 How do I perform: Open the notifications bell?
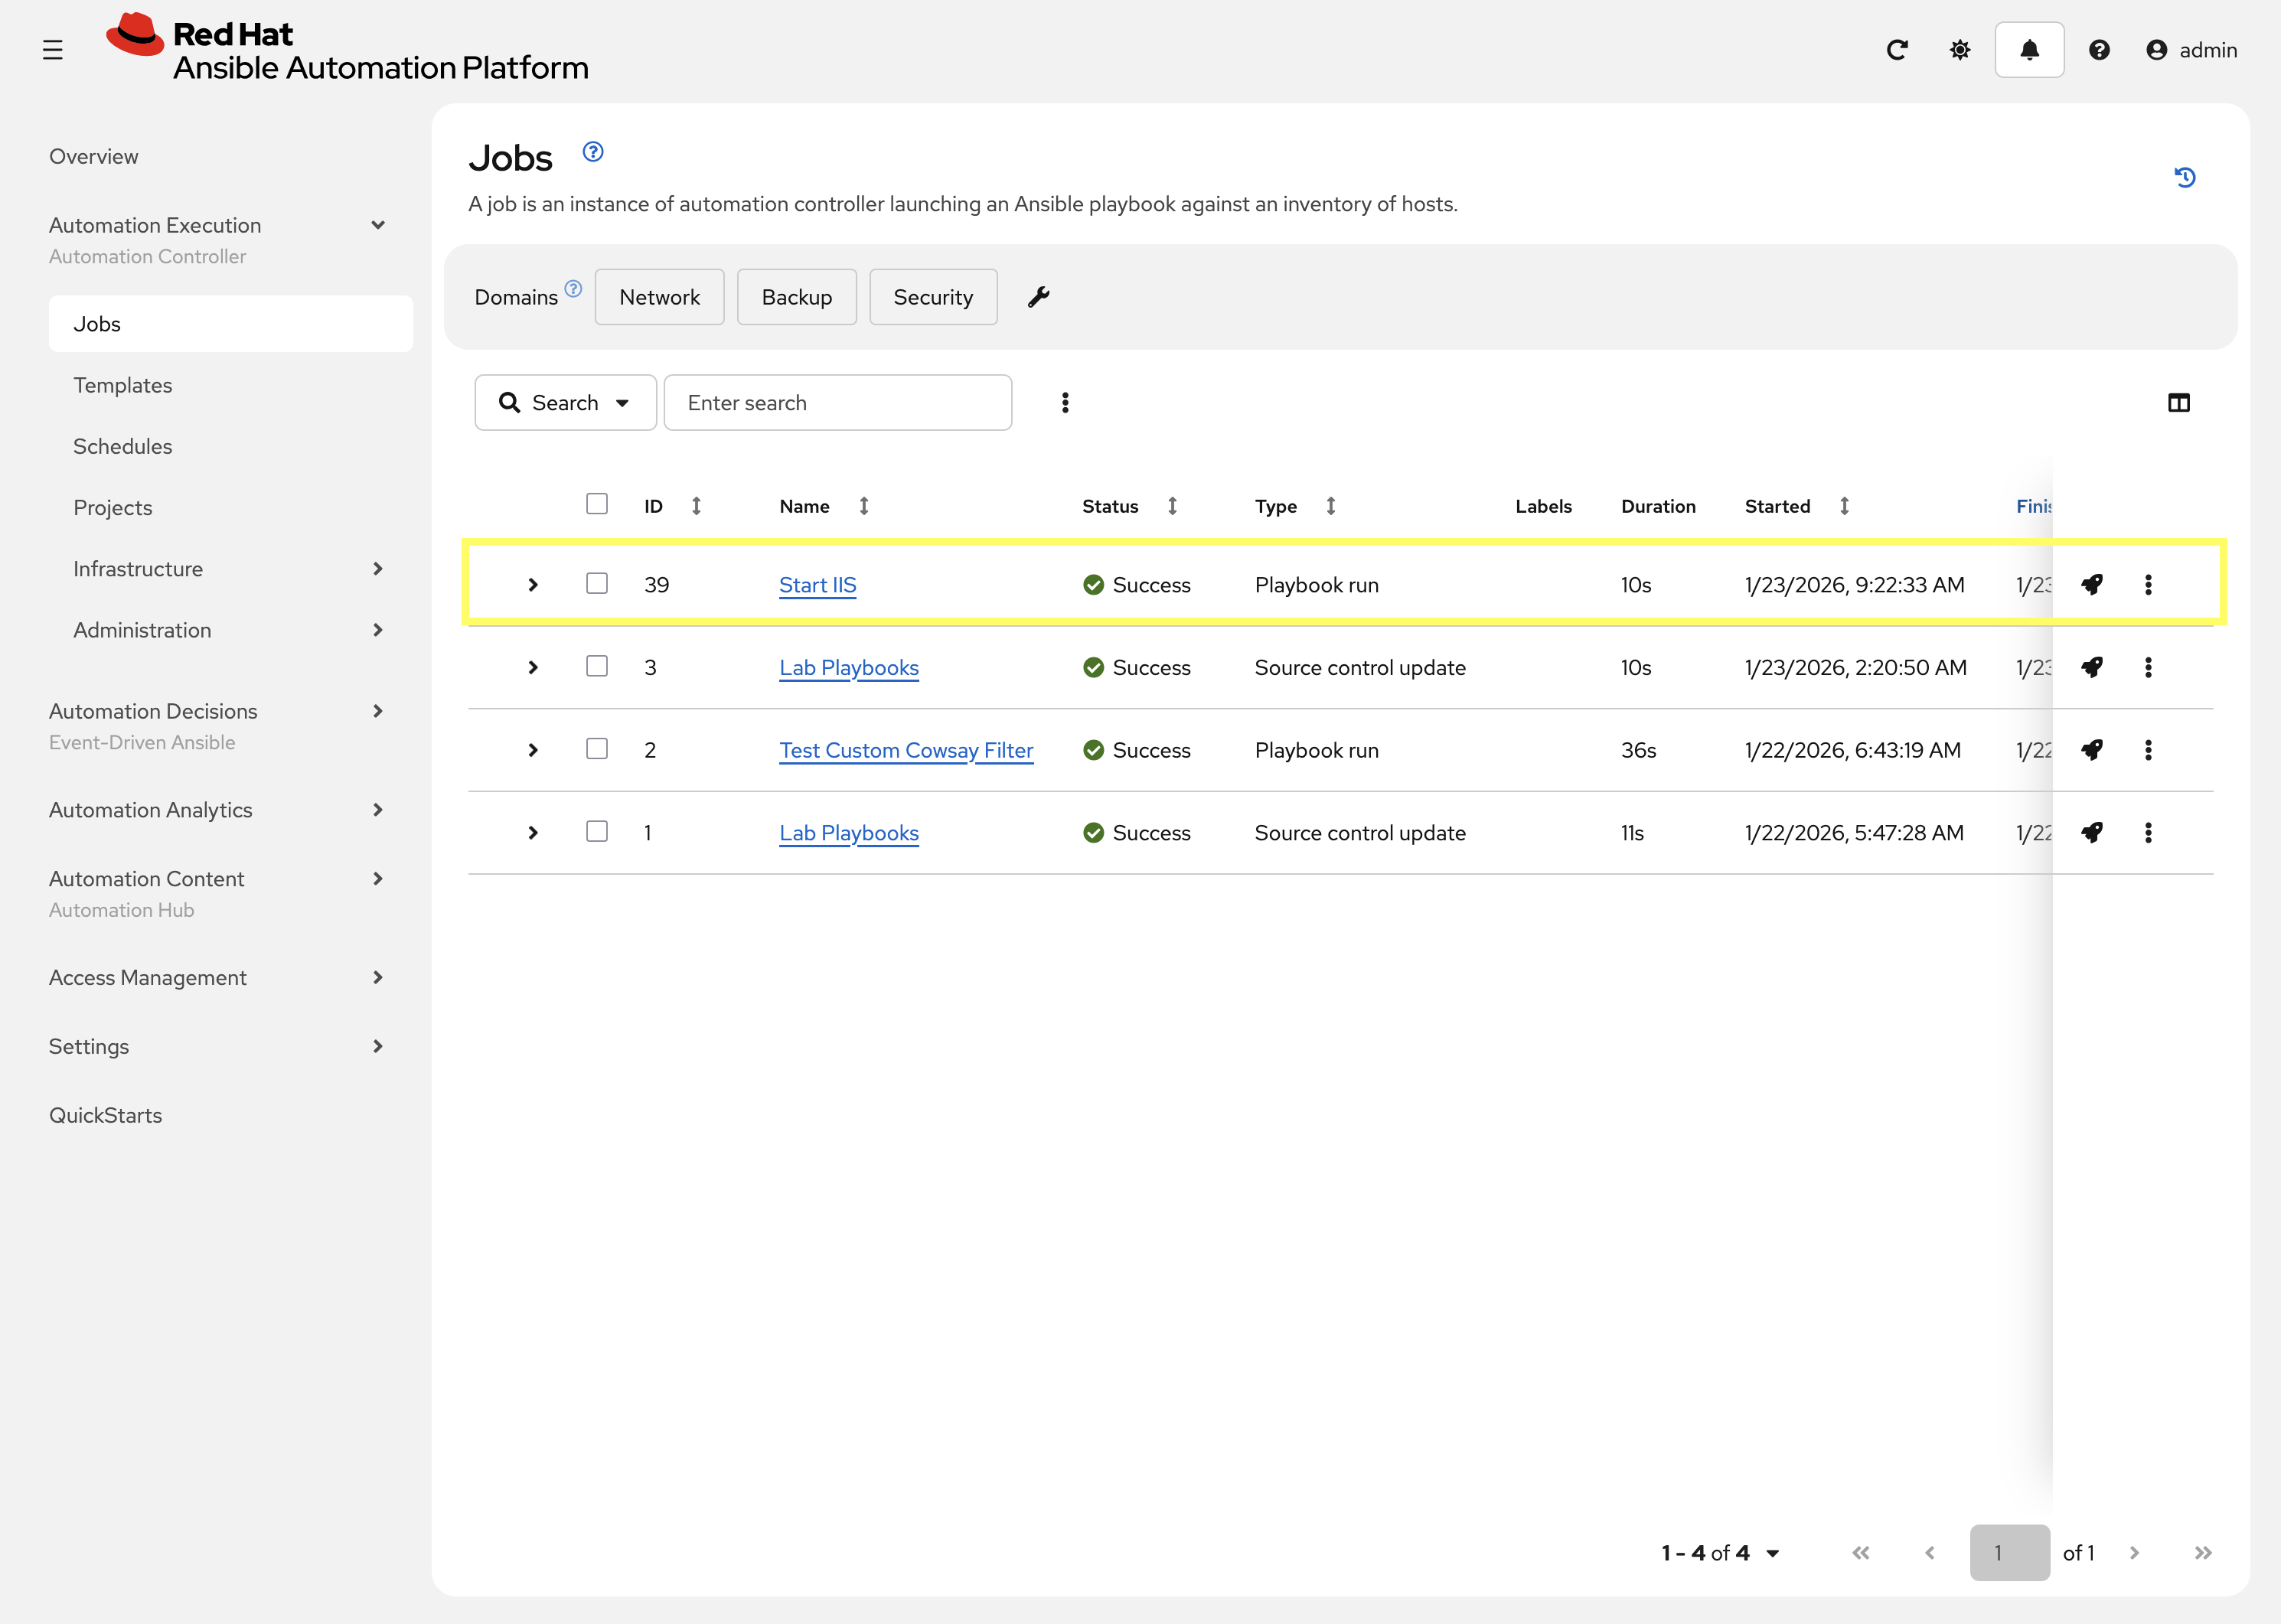click(x=2029, y=50)
